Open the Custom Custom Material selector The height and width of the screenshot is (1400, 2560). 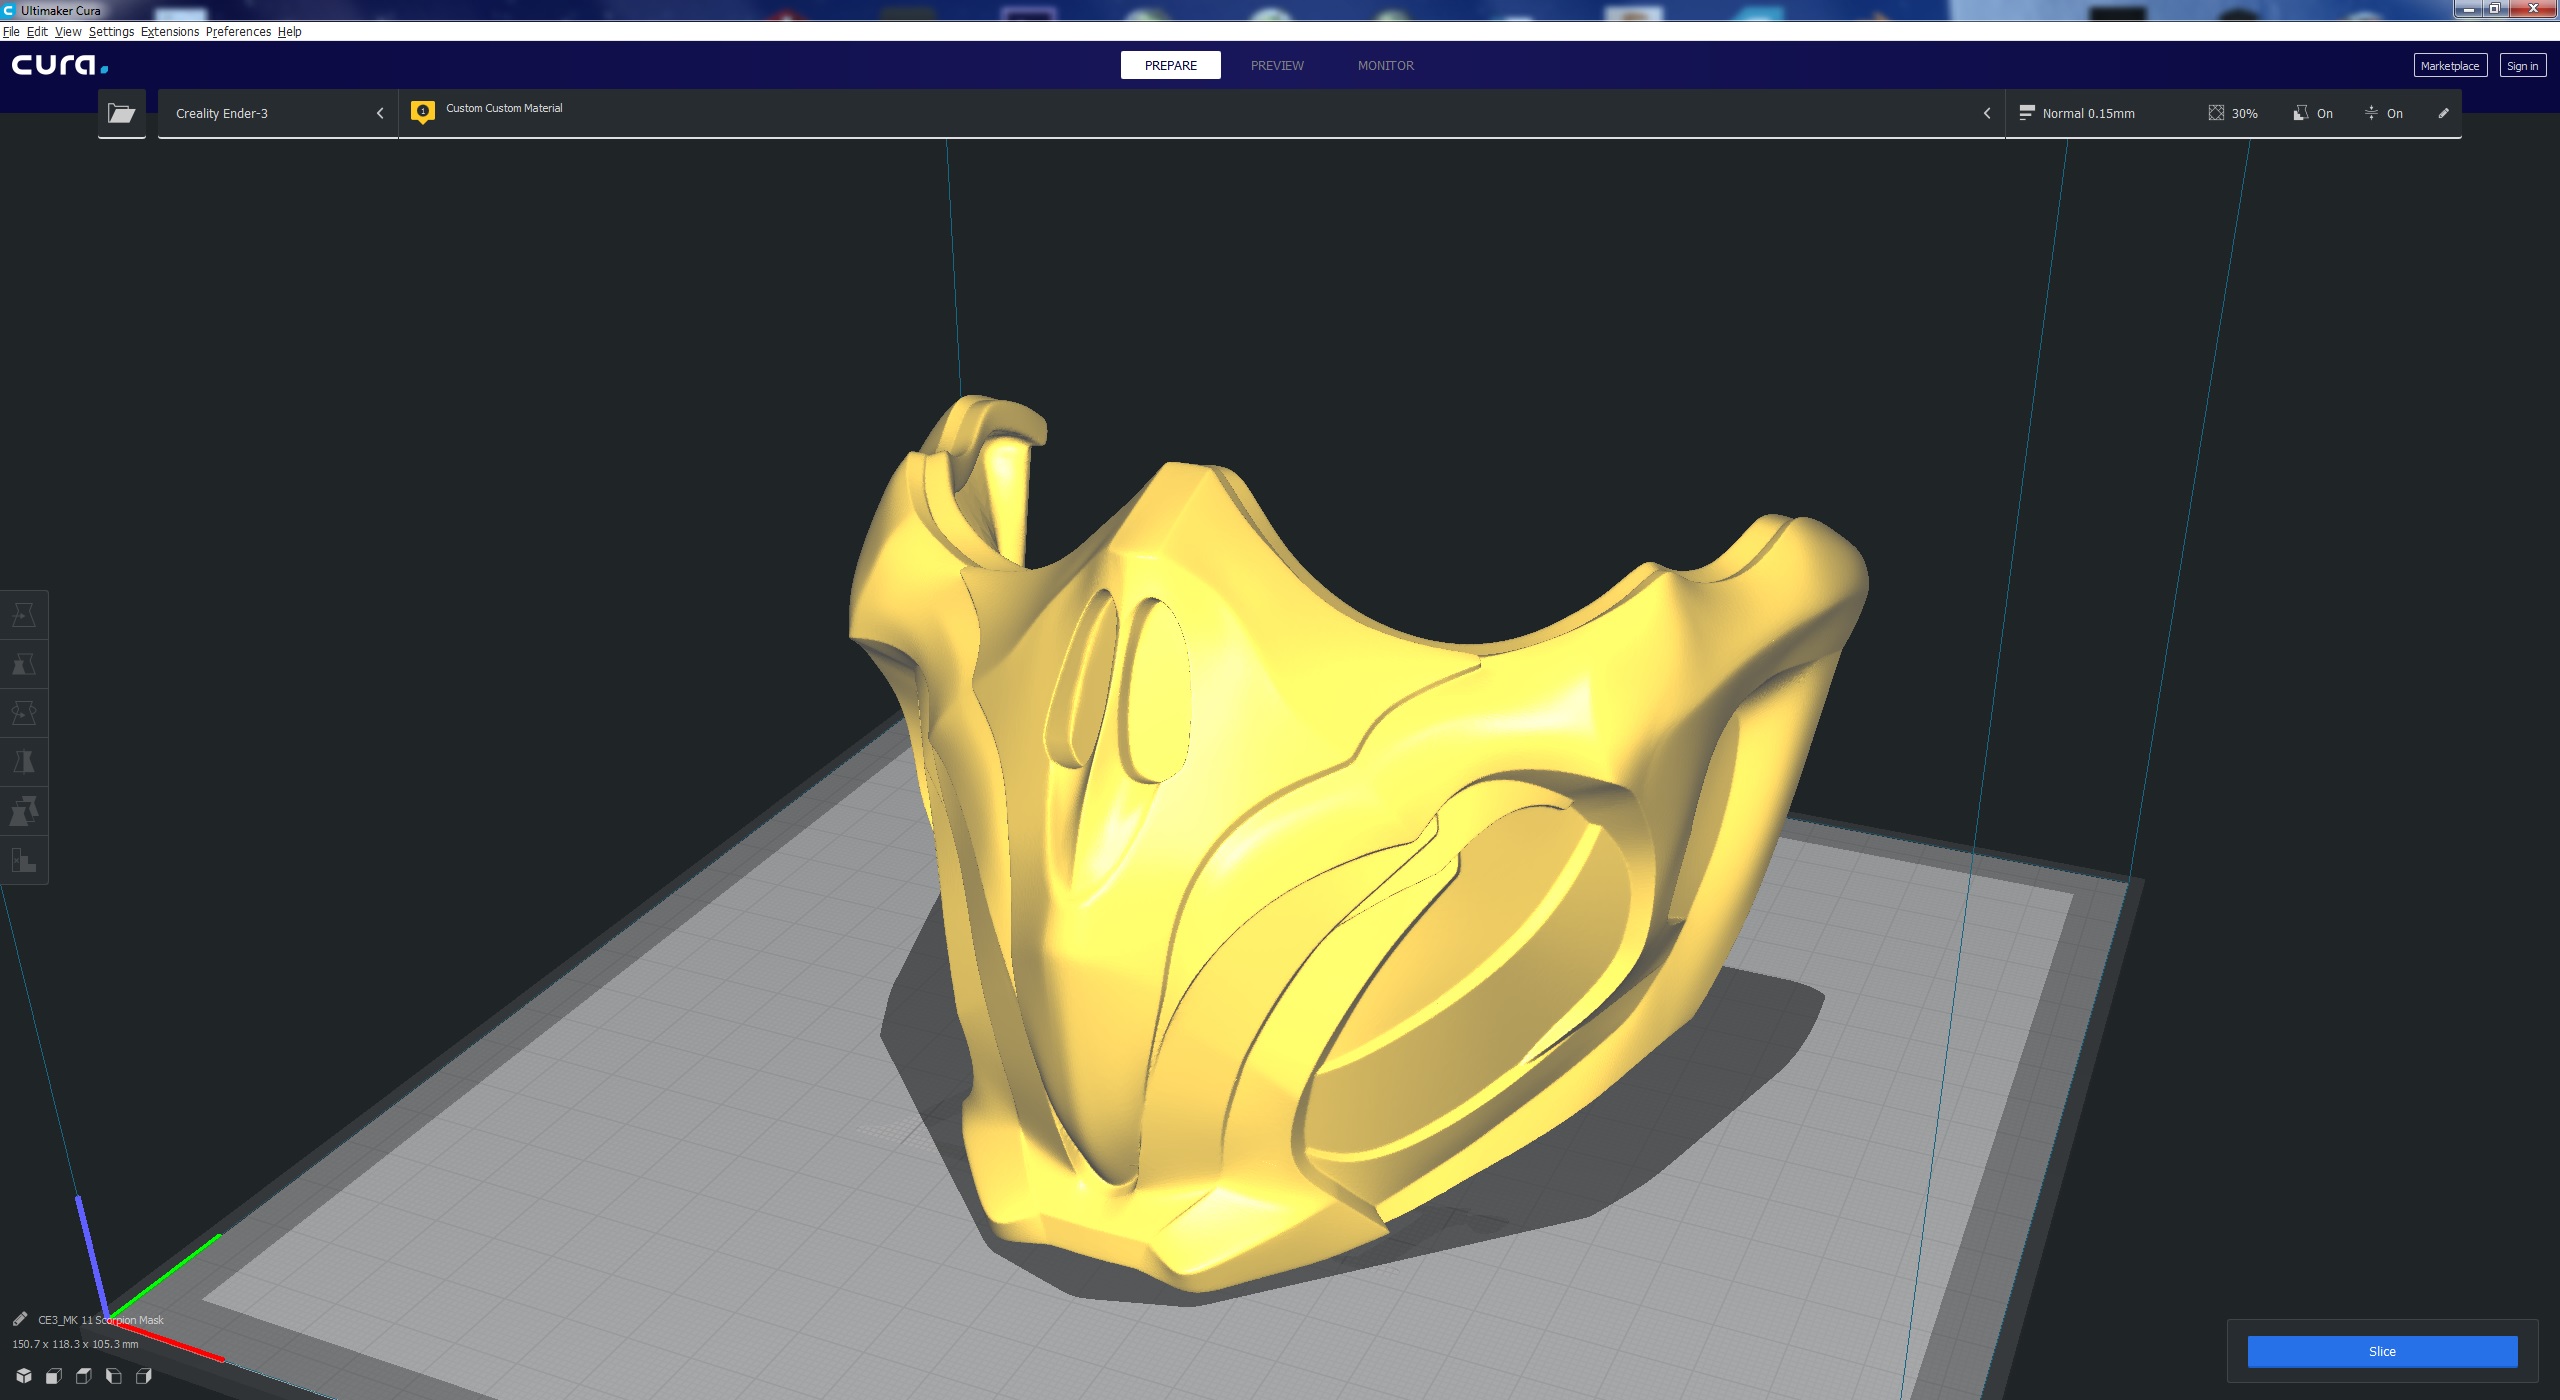point(504,108)
